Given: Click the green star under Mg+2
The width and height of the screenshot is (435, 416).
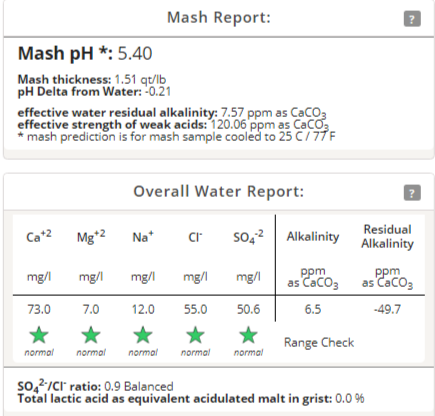Looking at the screenshot, I should (91, 335).
